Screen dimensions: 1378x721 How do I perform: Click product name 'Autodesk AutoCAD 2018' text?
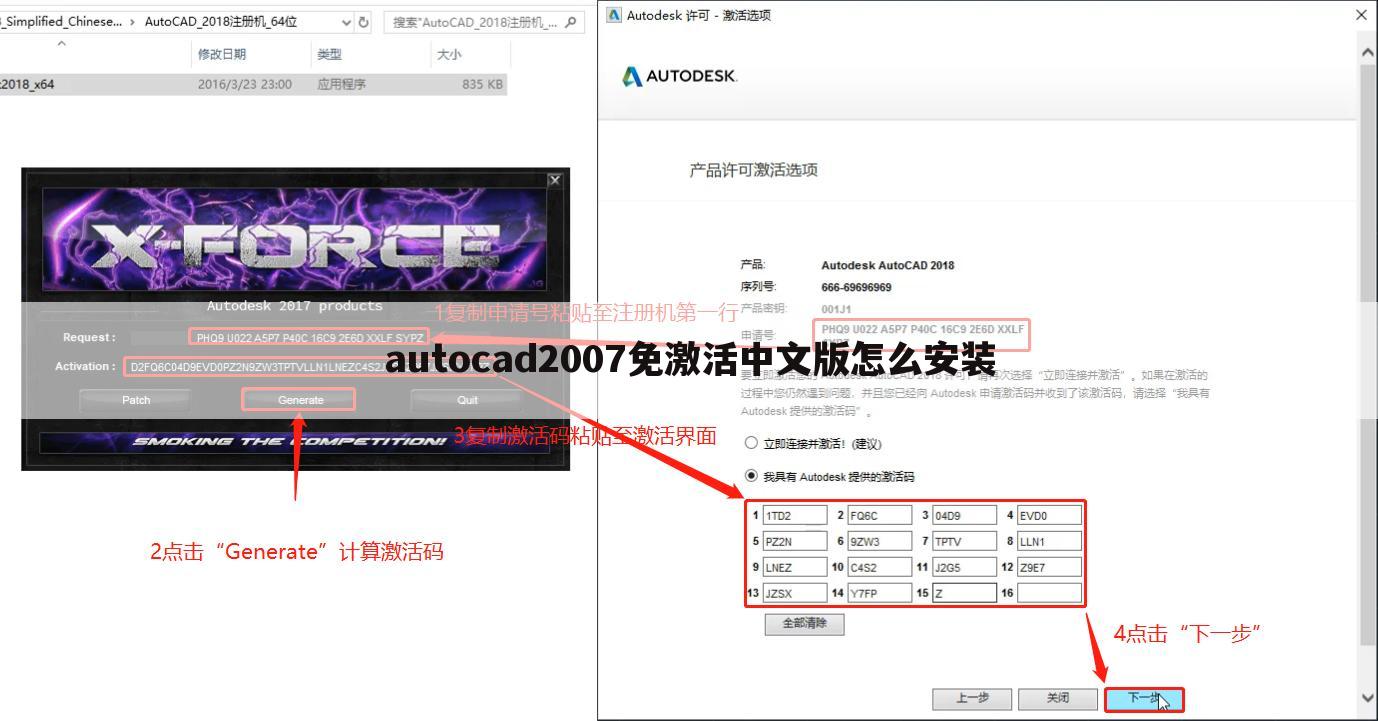pos(887,265)
